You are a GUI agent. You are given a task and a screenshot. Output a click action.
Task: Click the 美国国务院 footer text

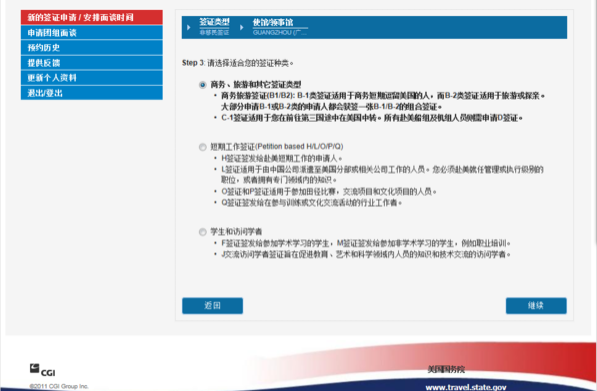tap(446, 369)
